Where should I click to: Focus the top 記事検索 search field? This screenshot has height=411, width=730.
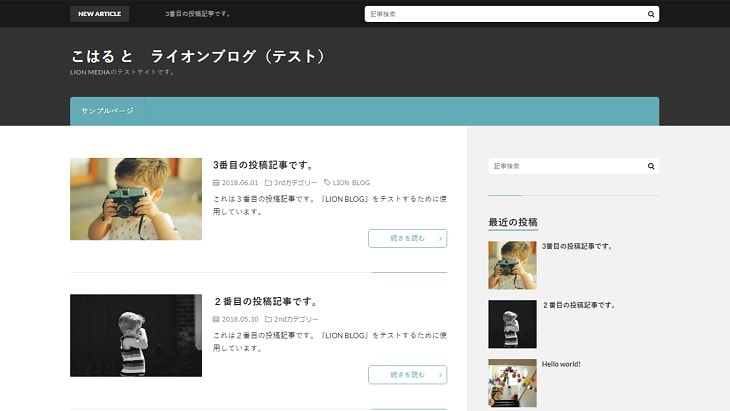(x=505, y=14)
